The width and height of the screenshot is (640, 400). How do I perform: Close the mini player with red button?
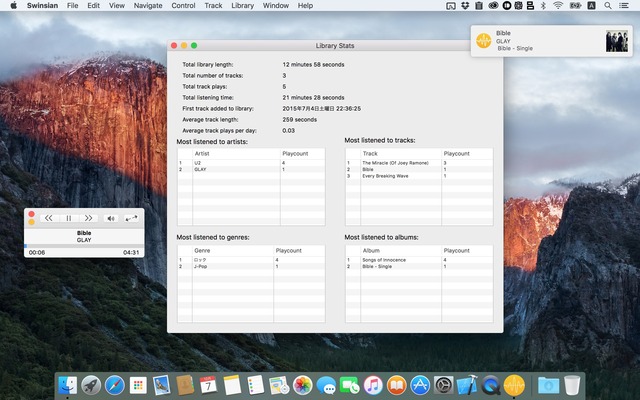tap(31, 214)
